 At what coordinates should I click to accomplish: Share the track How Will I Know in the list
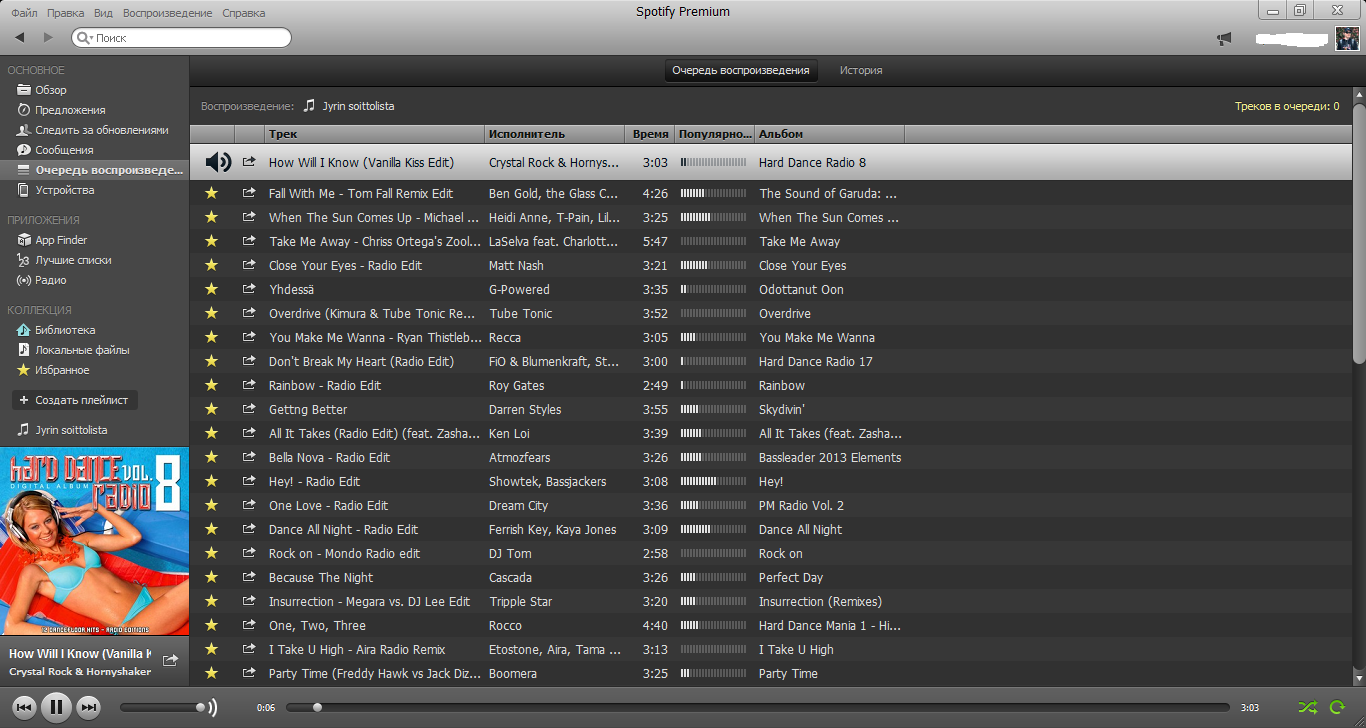tap(249, 162)
